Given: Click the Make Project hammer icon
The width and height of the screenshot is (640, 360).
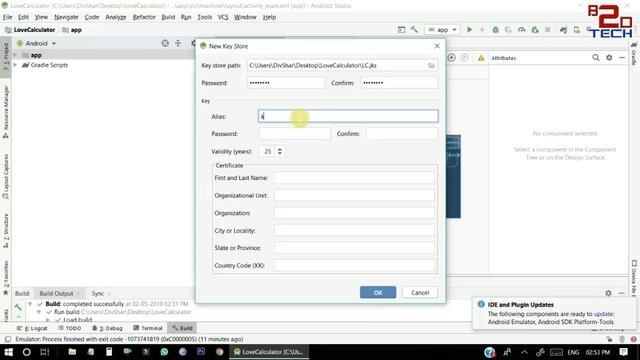Looking at the screenshot, I should pyautogui.click(x=414, y=29).
